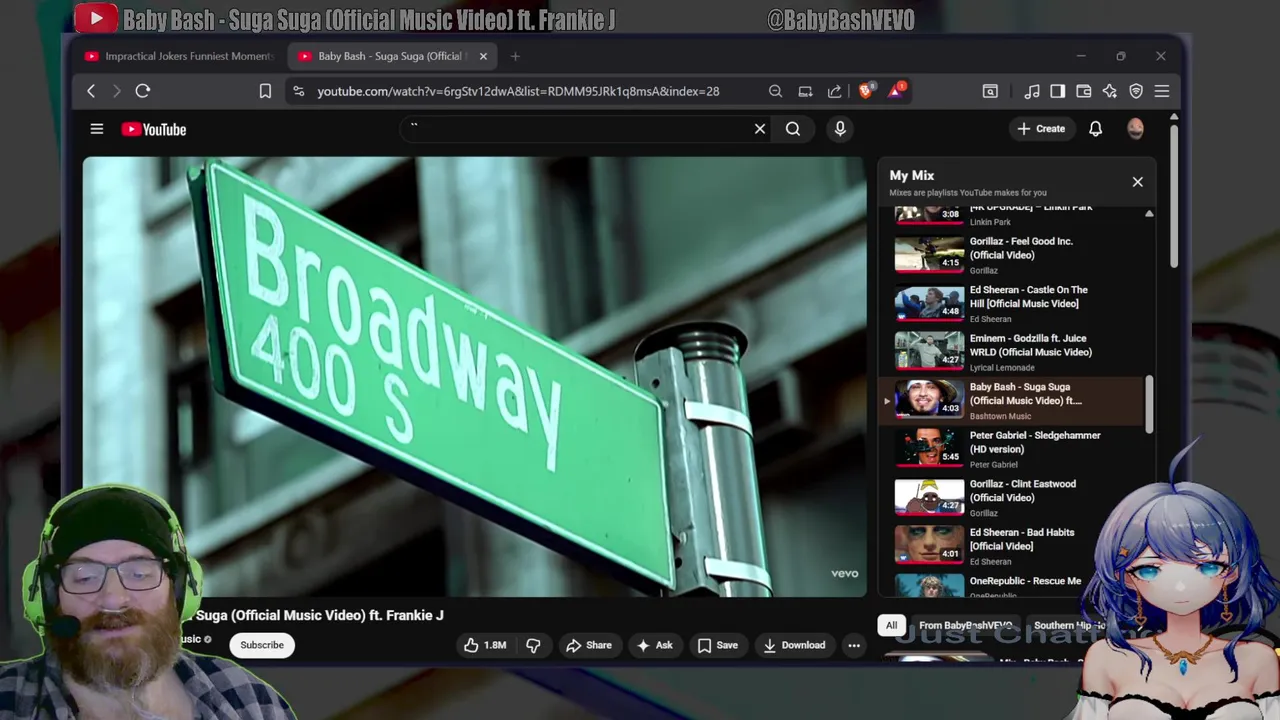
Task: Toggle the browser sidebar panel
Action: coord(1057,91)
